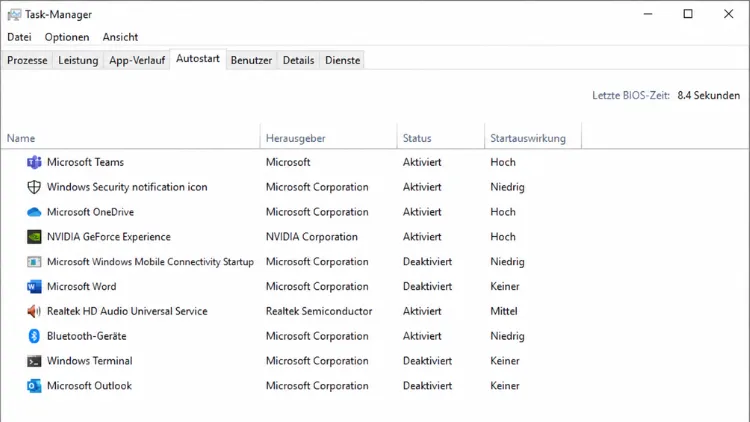This screenshot has height=422, width=750.
Task: Click Deaktiviert status of Microsoft Word
Action: pyautogui.click(x=427, y=287)
